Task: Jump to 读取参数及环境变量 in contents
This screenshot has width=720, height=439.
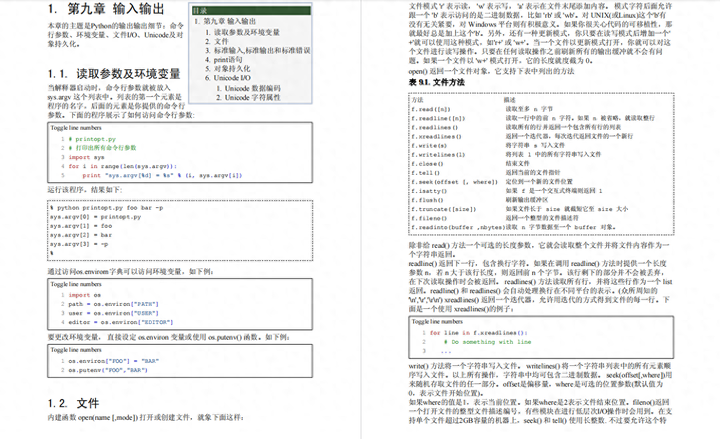Action: click(247, 32)
